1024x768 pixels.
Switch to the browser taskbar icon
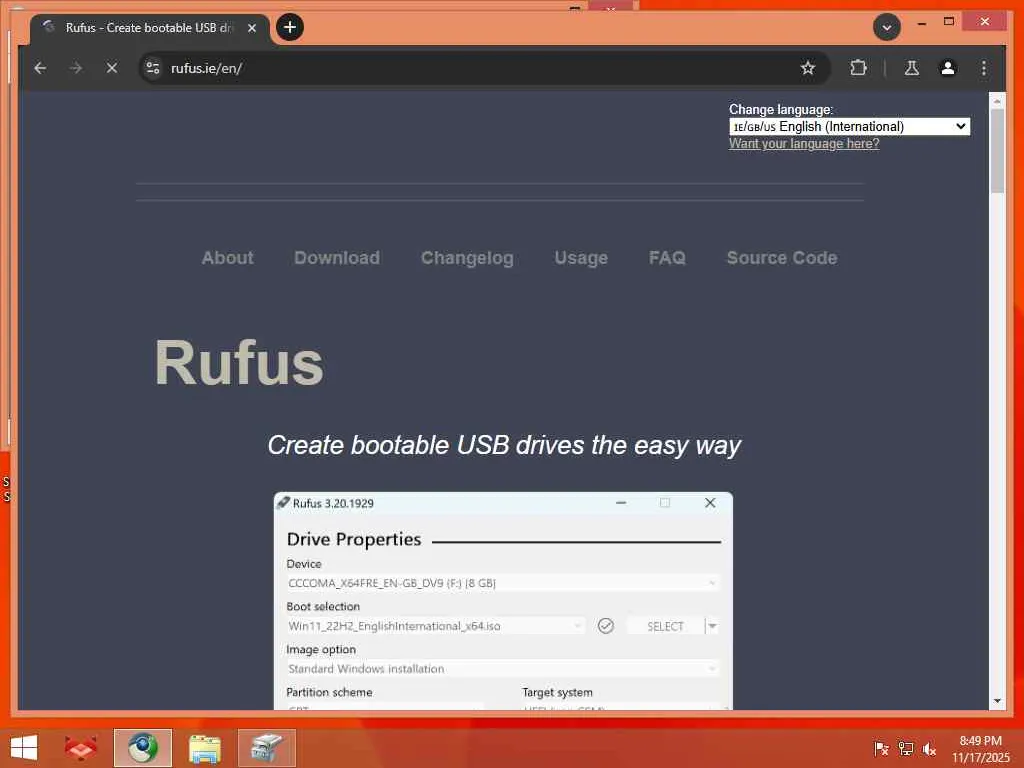(x=142, y=748)
